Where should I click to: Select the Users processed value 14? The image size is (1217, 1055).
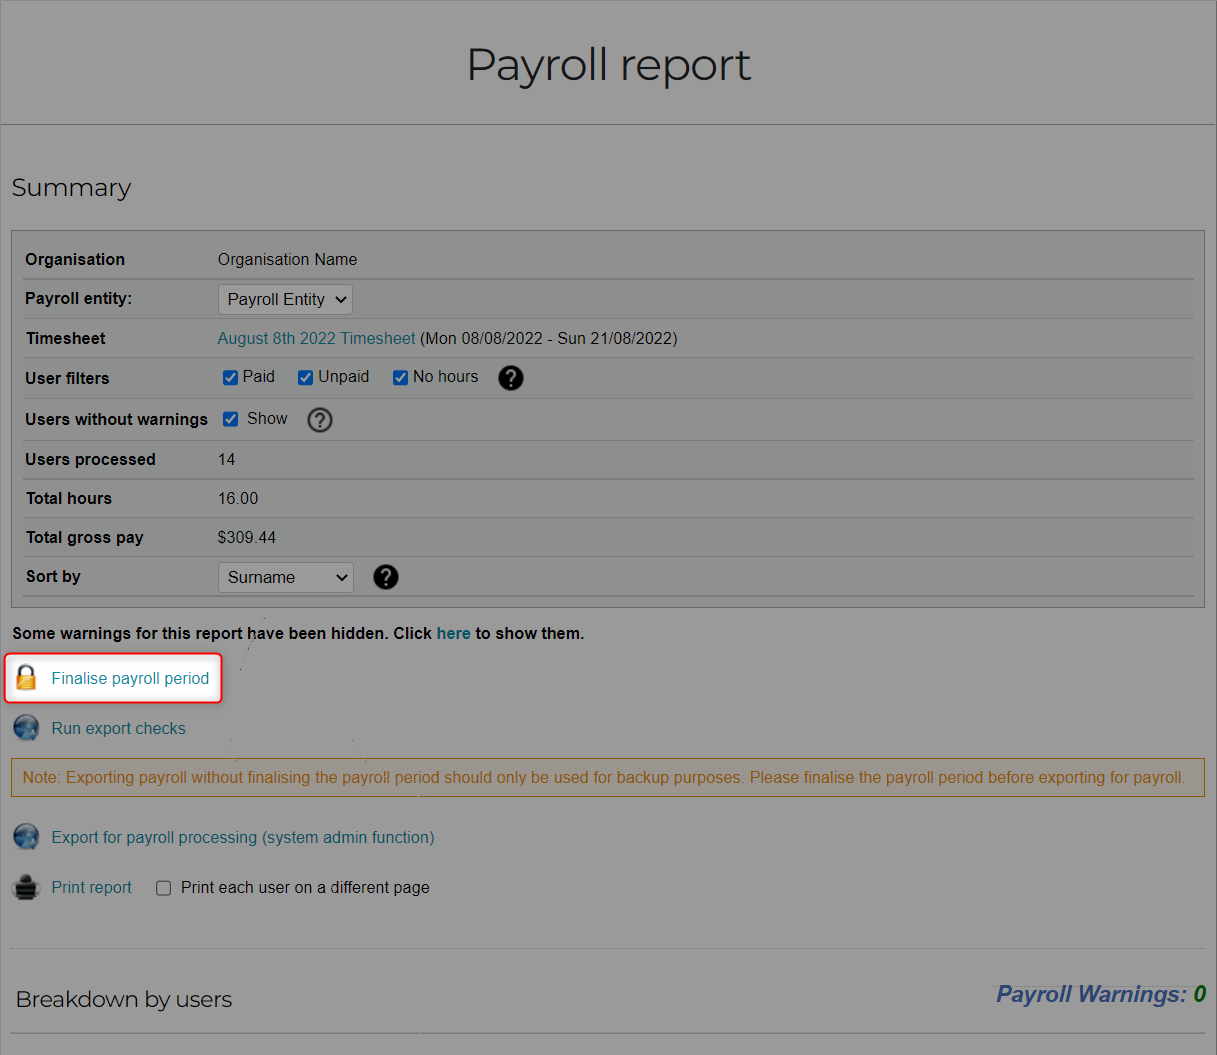(227, 459)
